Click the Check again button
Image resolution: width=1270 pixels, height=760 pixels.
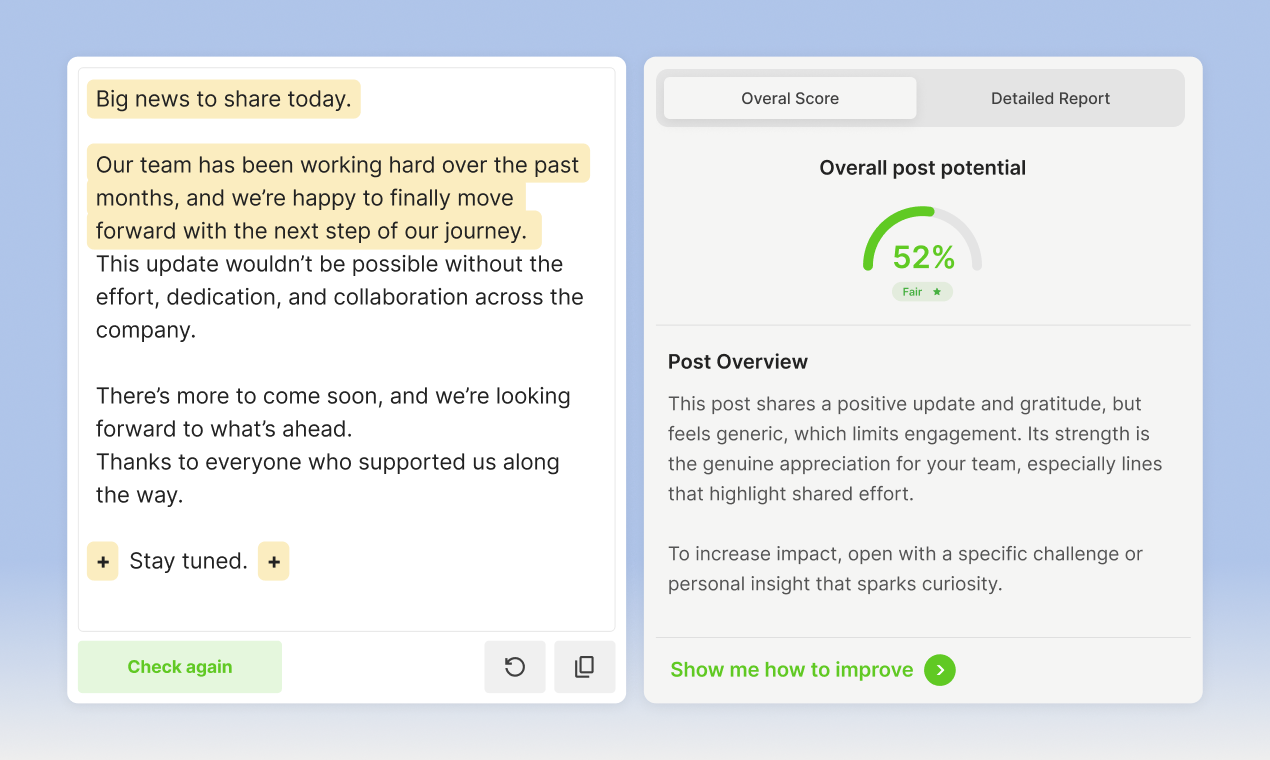(179, 666)
